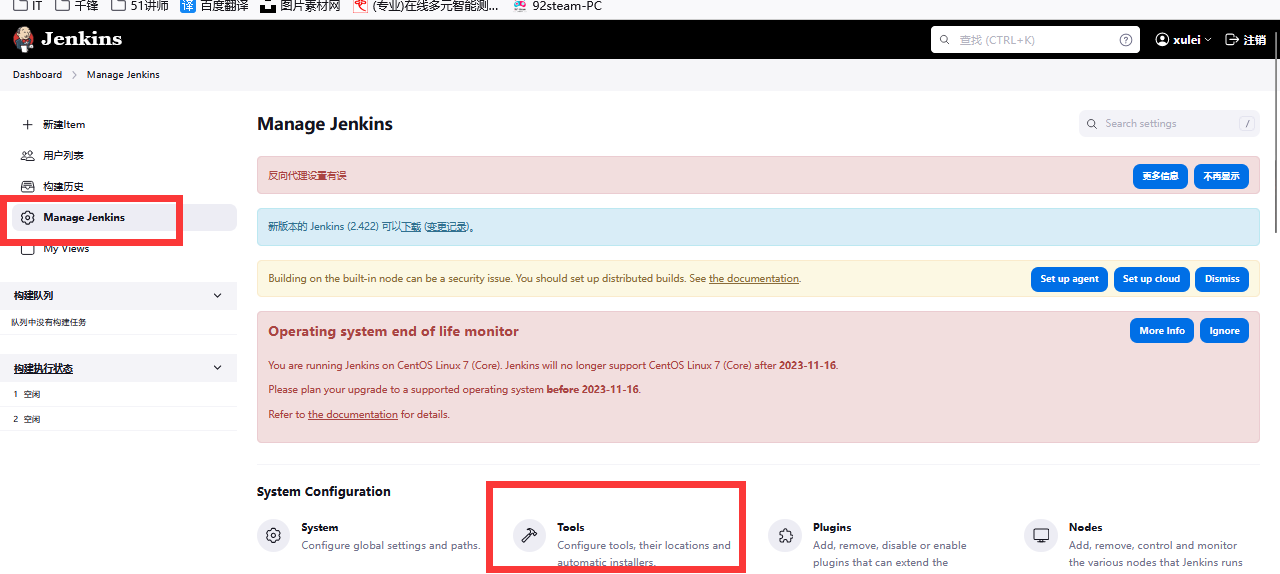Image resolution: width=1280 pixels, height=574 pixels.
Task: Click the people icon for 用户列表
Action: point(27,156)
